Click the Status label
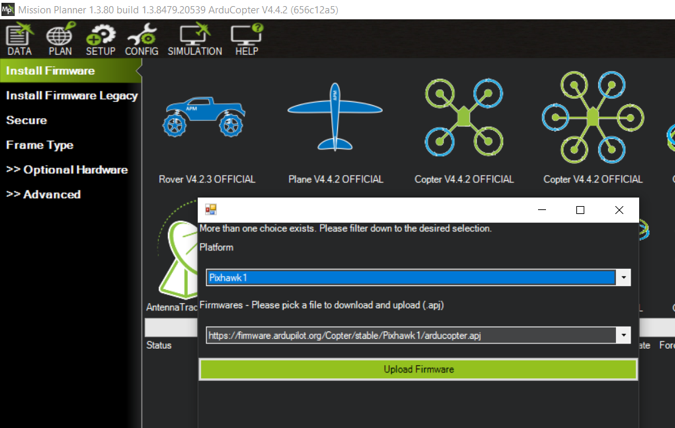 point(159,345)
